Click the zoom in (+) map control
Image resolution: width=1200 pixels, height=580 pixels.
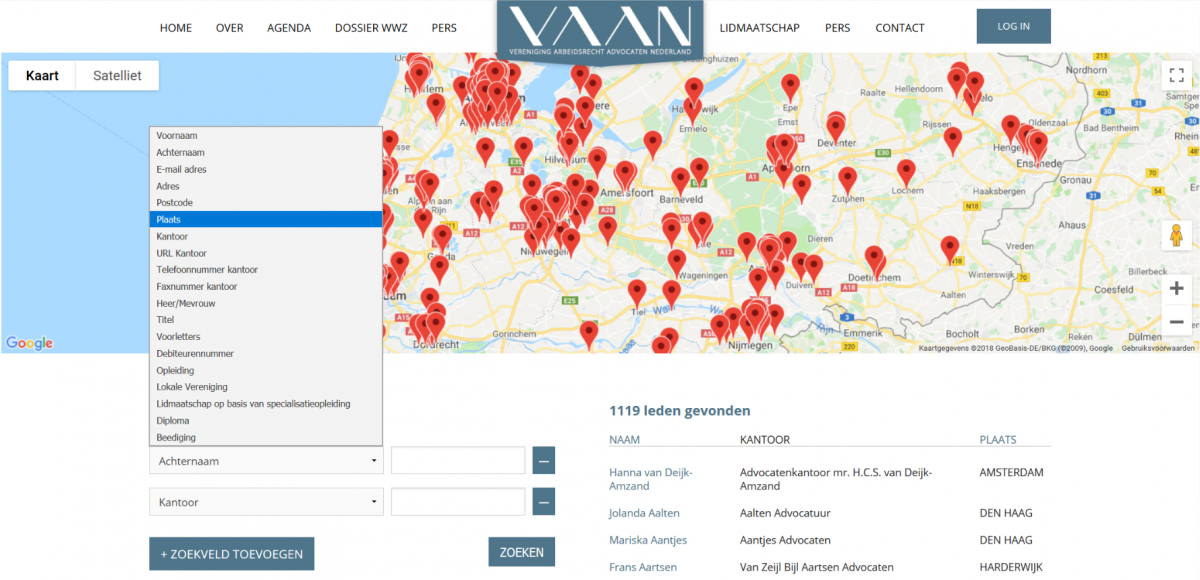(1176, 288)
